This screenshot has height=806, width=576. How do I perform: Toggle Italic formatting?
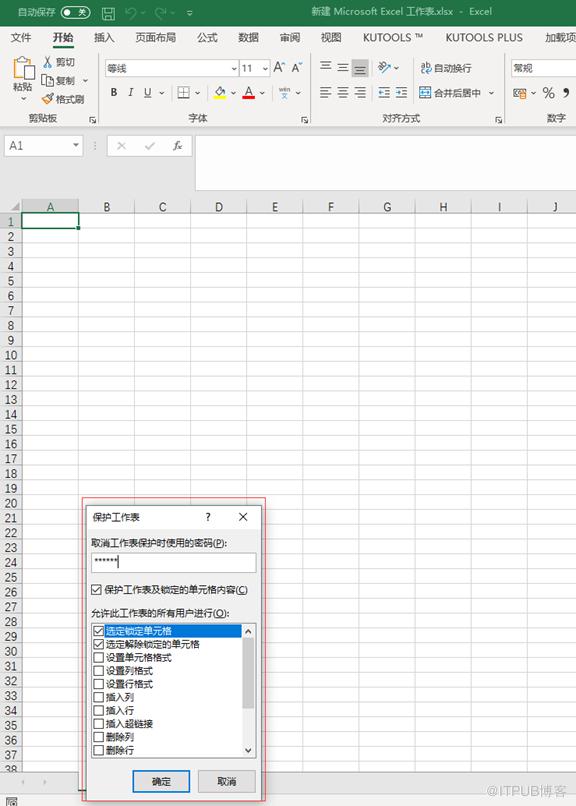click(131, 93)
